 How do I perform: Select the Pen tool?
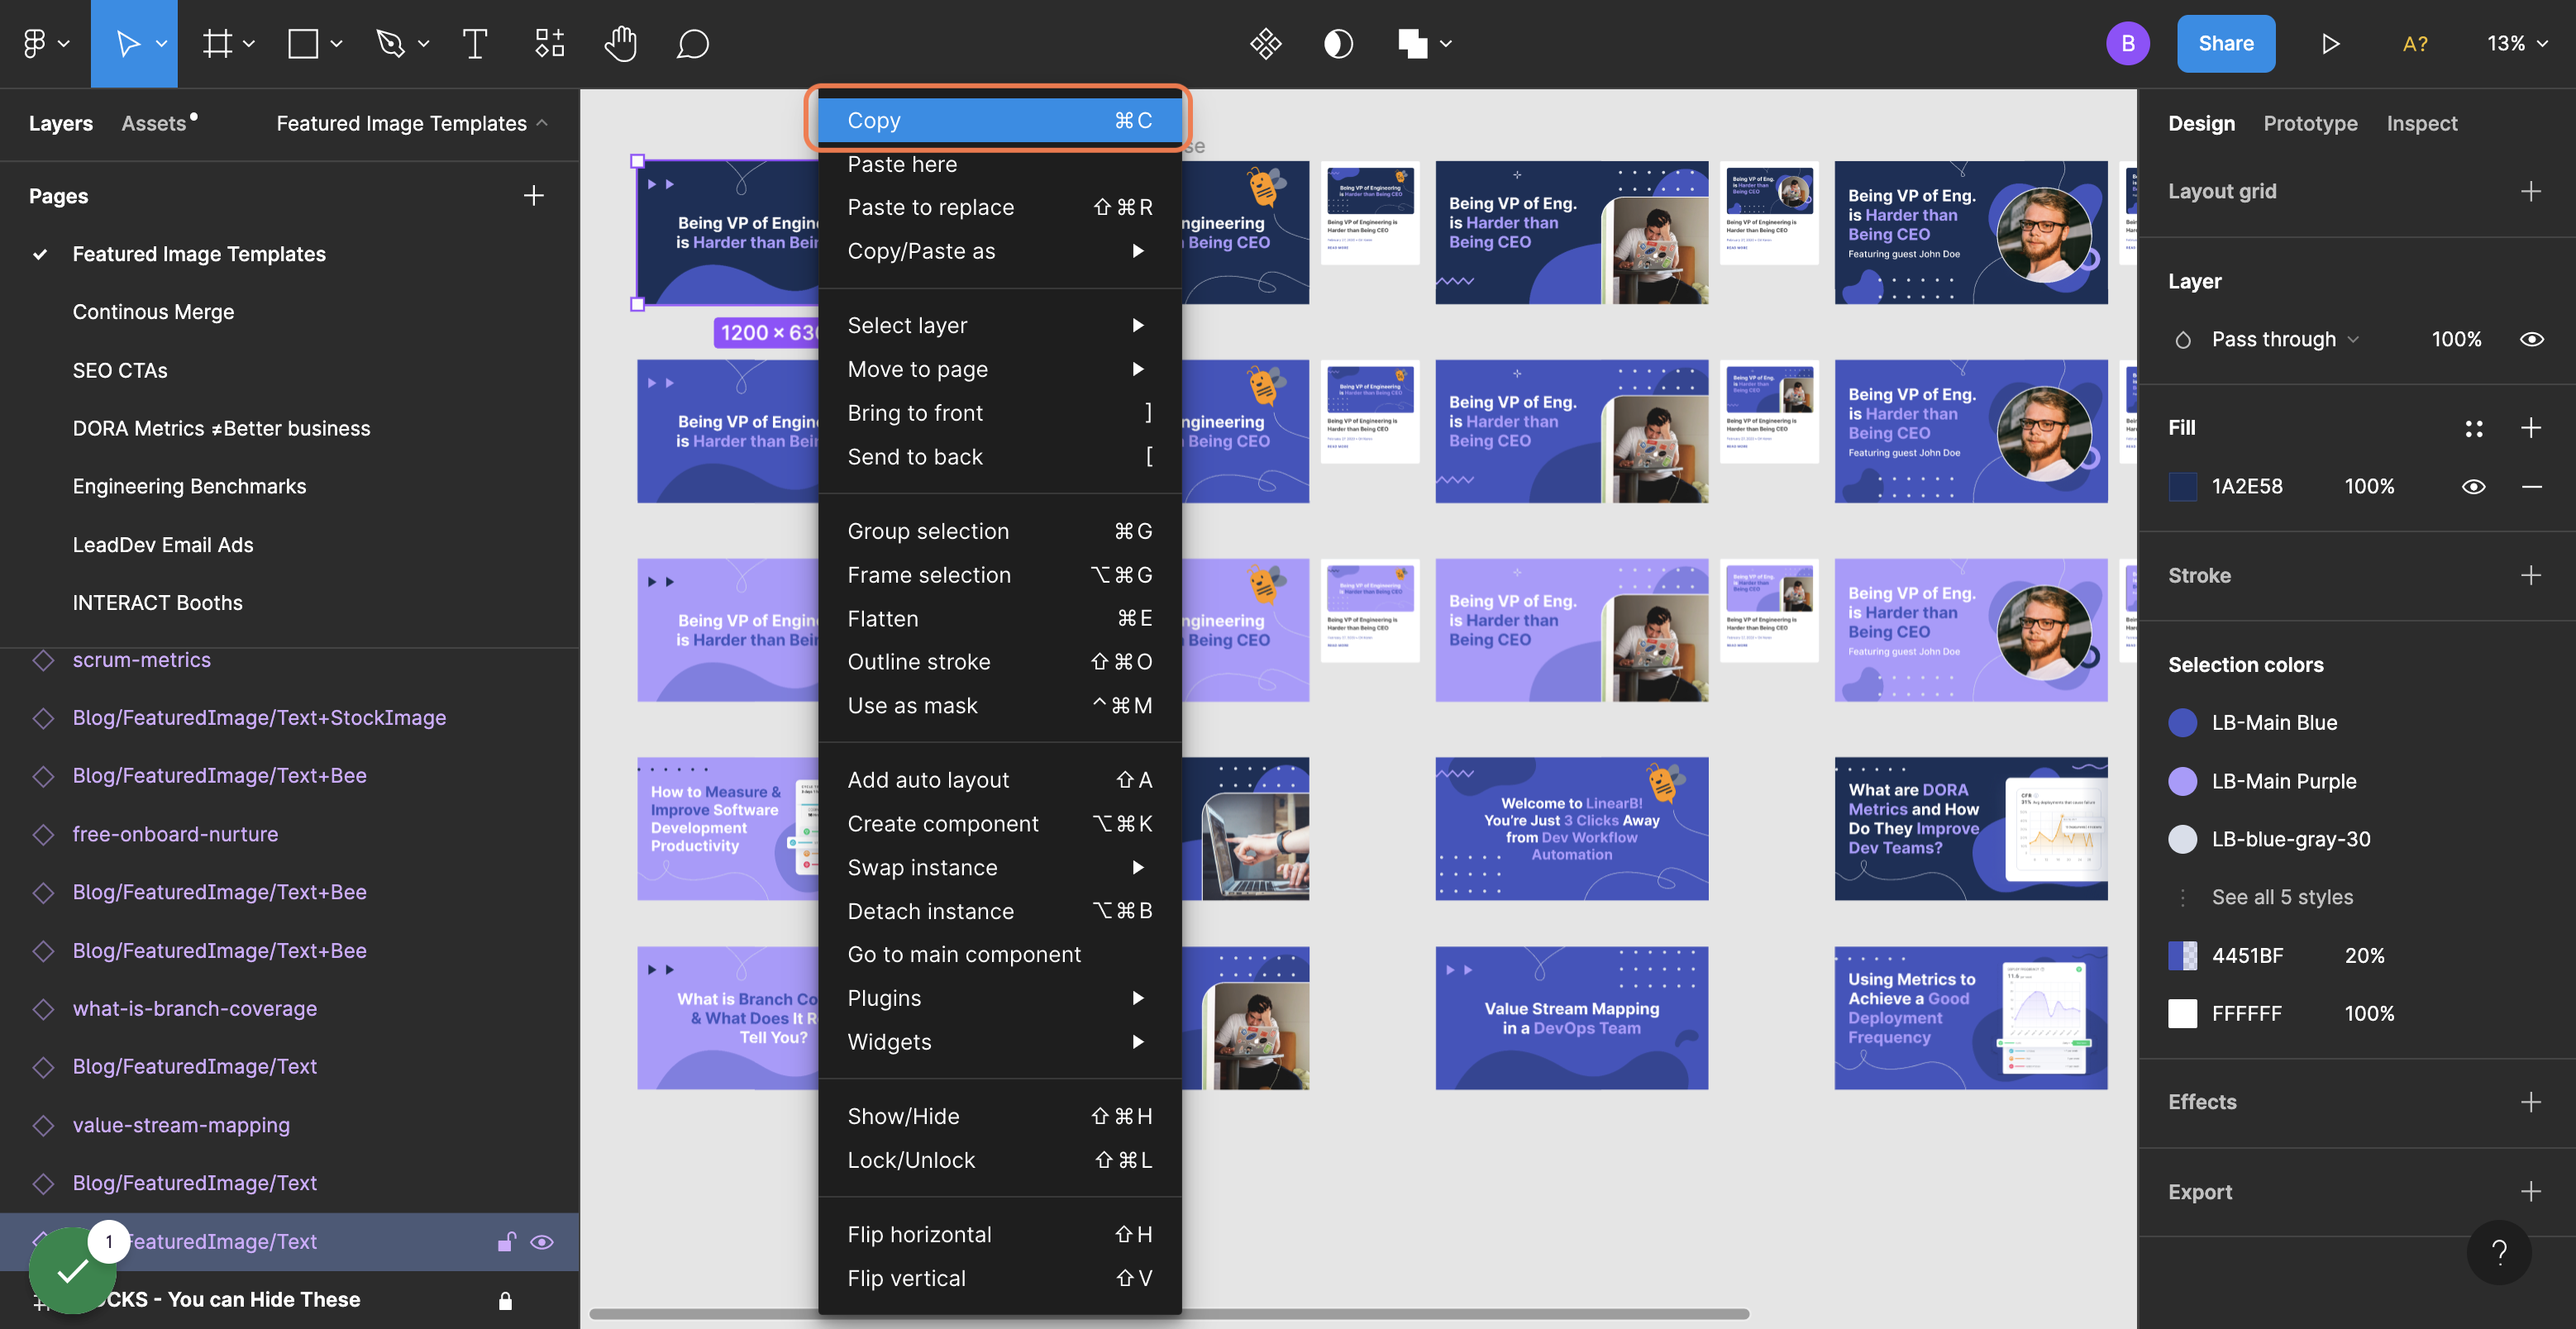[389, 43]
